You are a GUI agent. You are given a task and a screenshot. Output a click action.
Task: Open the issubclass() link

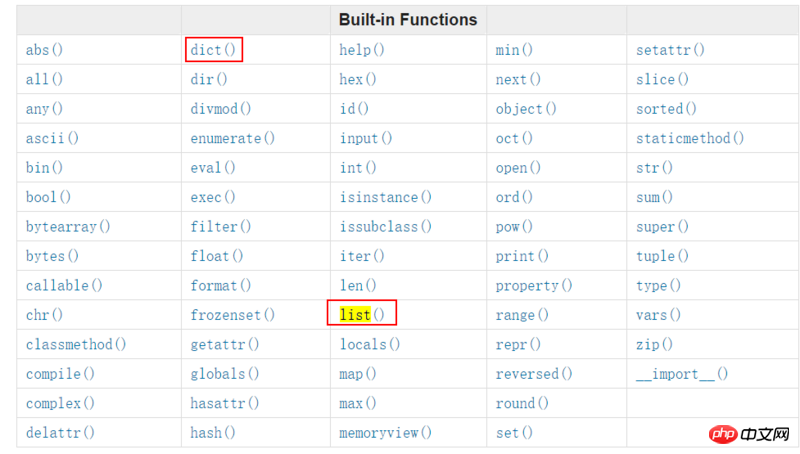point(385,227)
